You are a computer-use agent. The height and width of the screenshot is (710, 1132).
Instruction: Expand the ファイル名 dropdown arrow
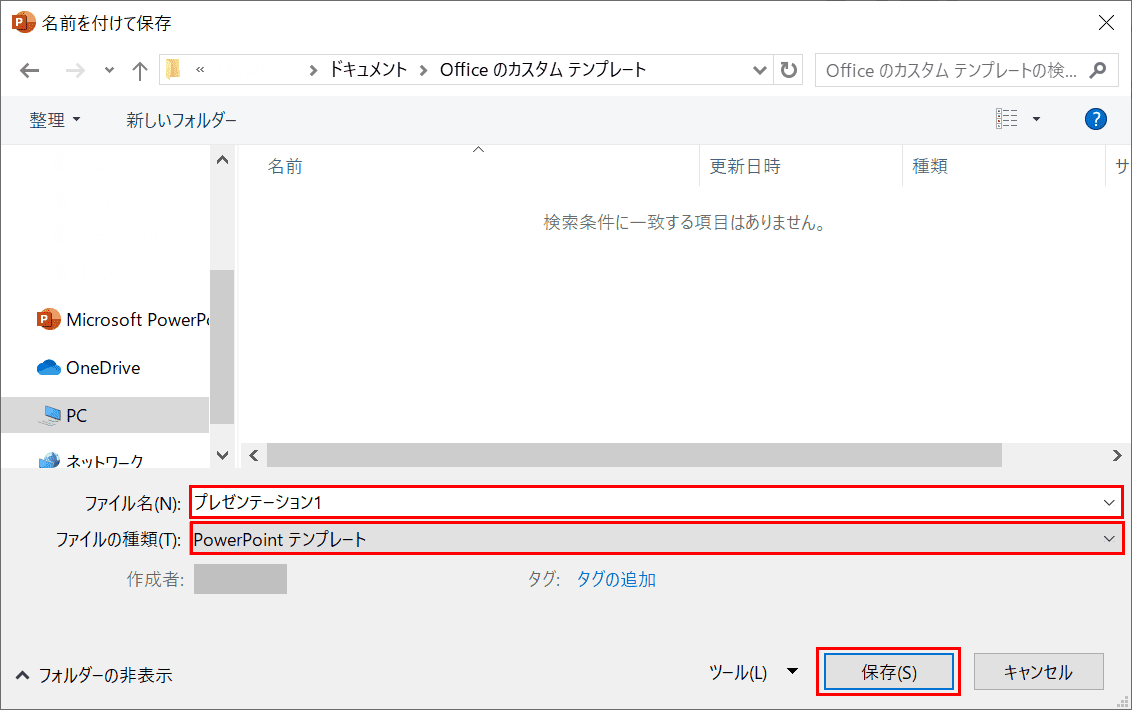coord(1109,502)
